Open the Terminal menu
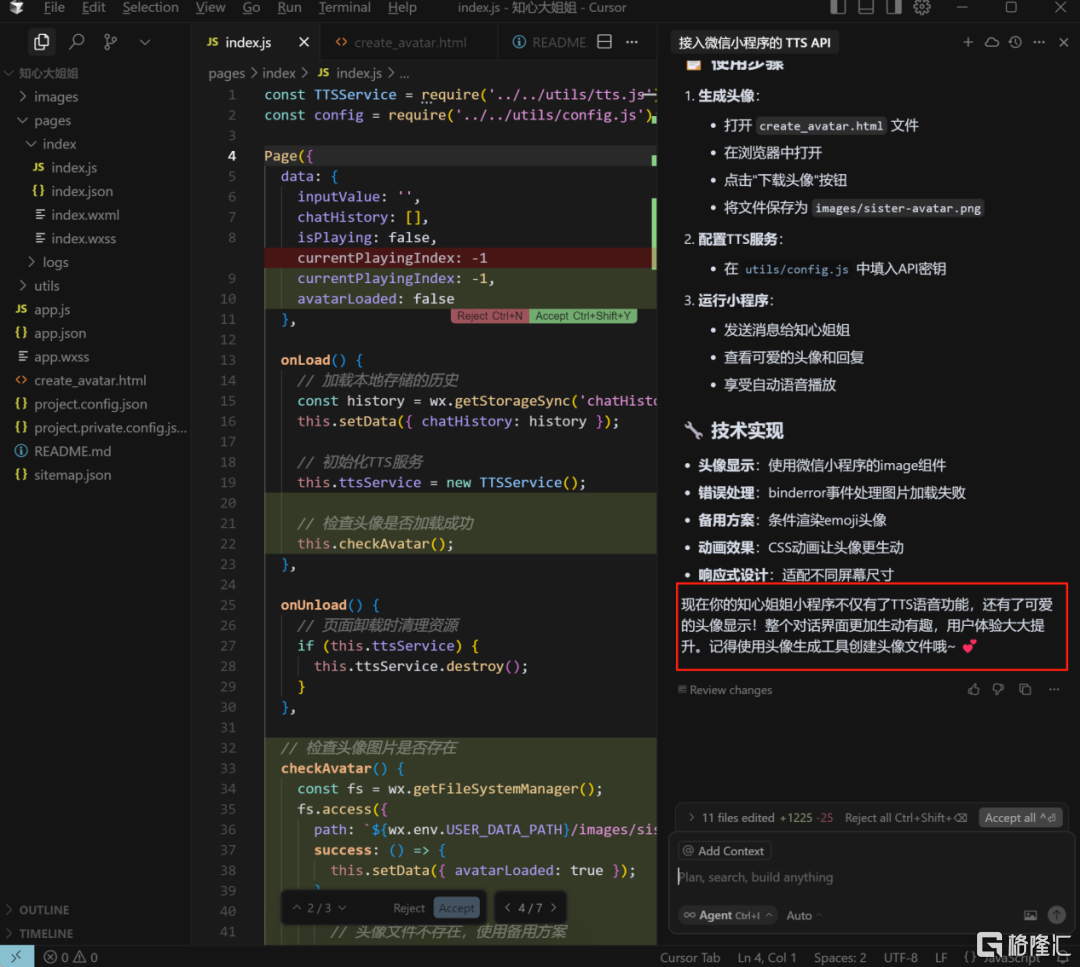 tap(344, 8)
